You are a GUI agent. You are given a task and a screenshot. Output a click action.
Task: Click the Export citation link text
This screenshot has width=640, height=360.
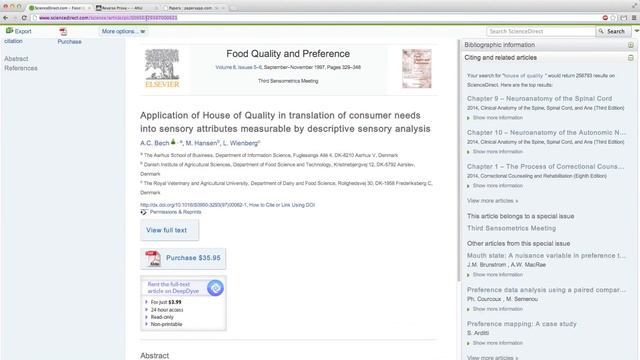pyautogui.click(x=18, y=36)
